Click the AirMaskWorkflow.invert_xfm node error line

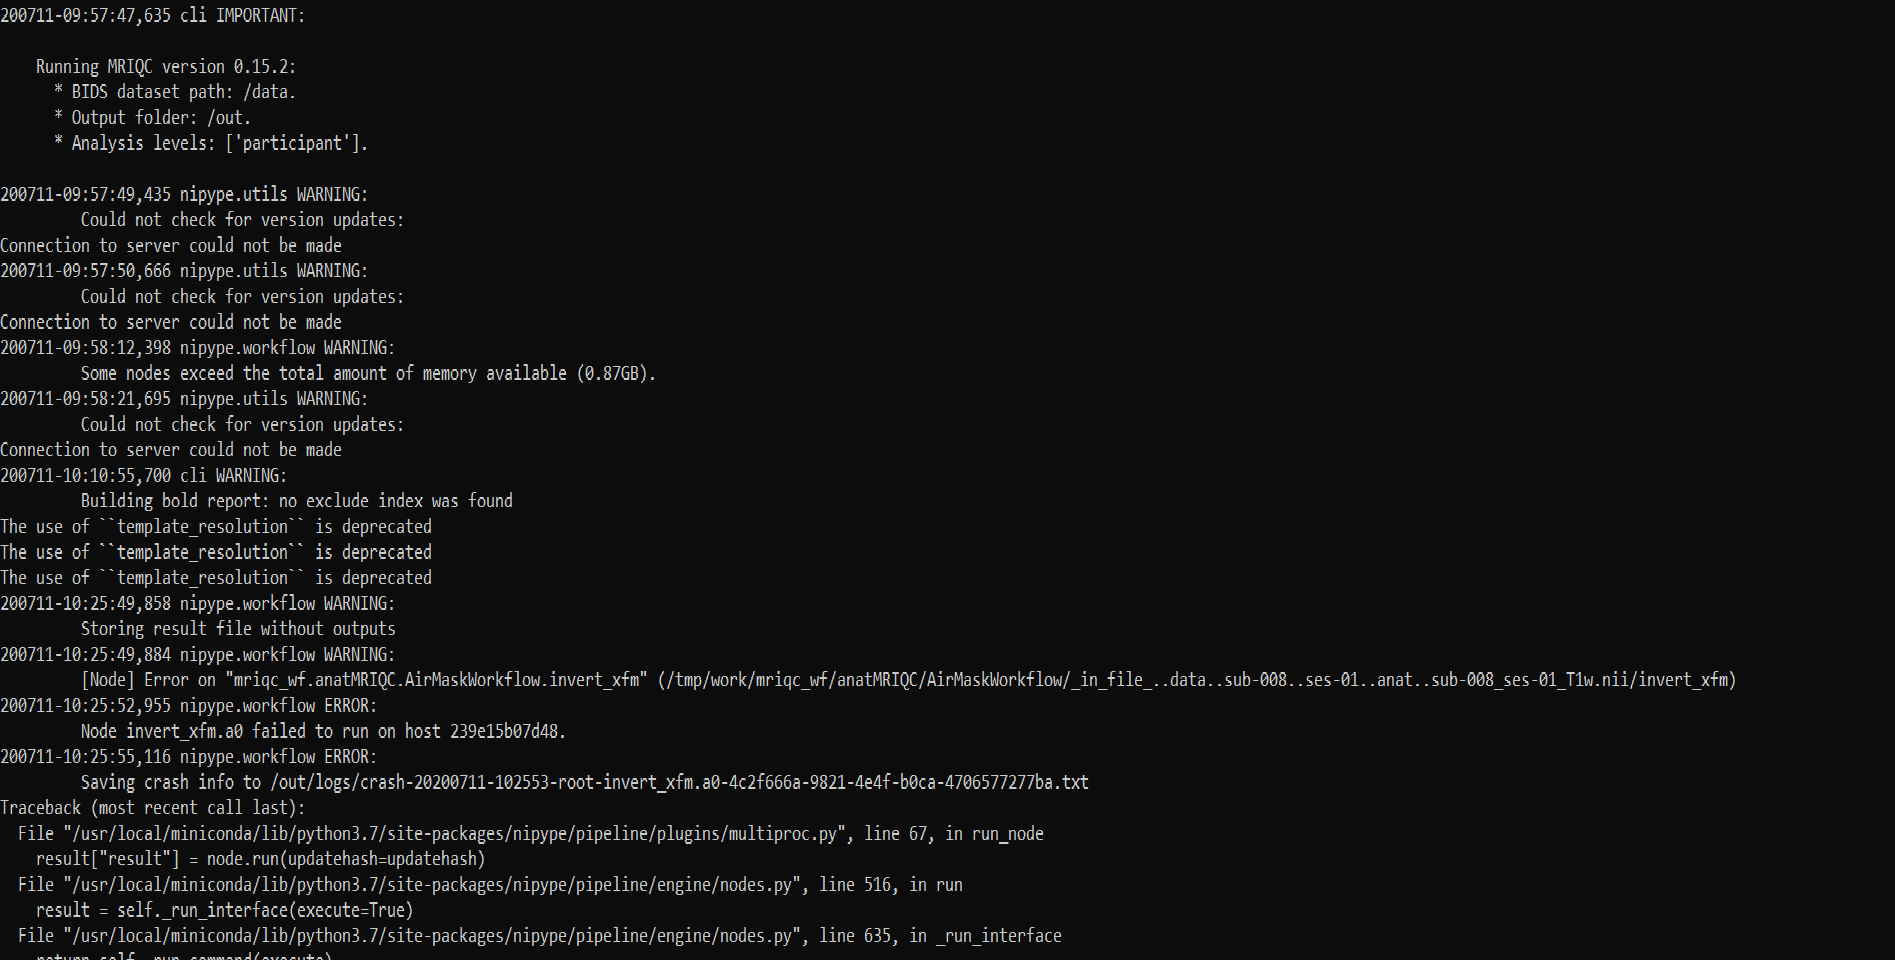908,680
